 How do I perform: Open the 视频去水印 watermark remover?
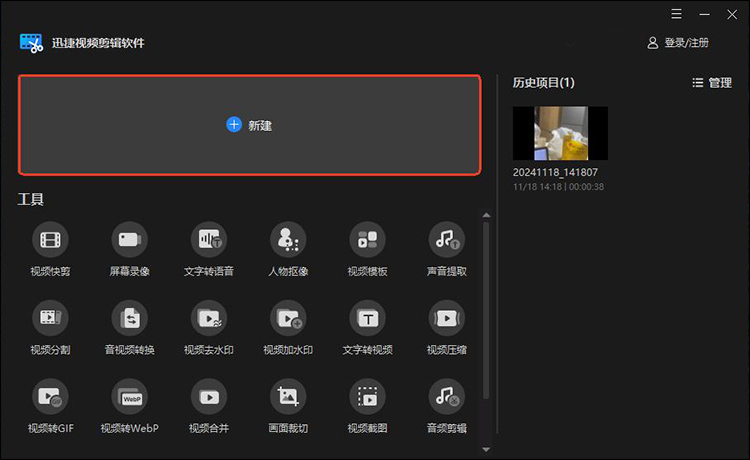pyautogui.click(x=209, y=328)
